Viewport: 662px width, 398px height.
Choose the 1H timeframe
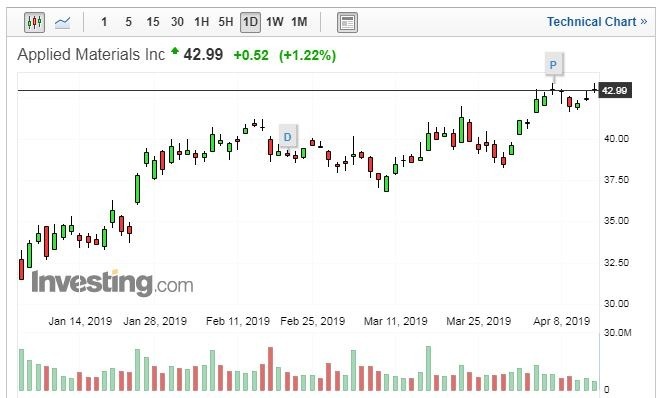point(201,22)
